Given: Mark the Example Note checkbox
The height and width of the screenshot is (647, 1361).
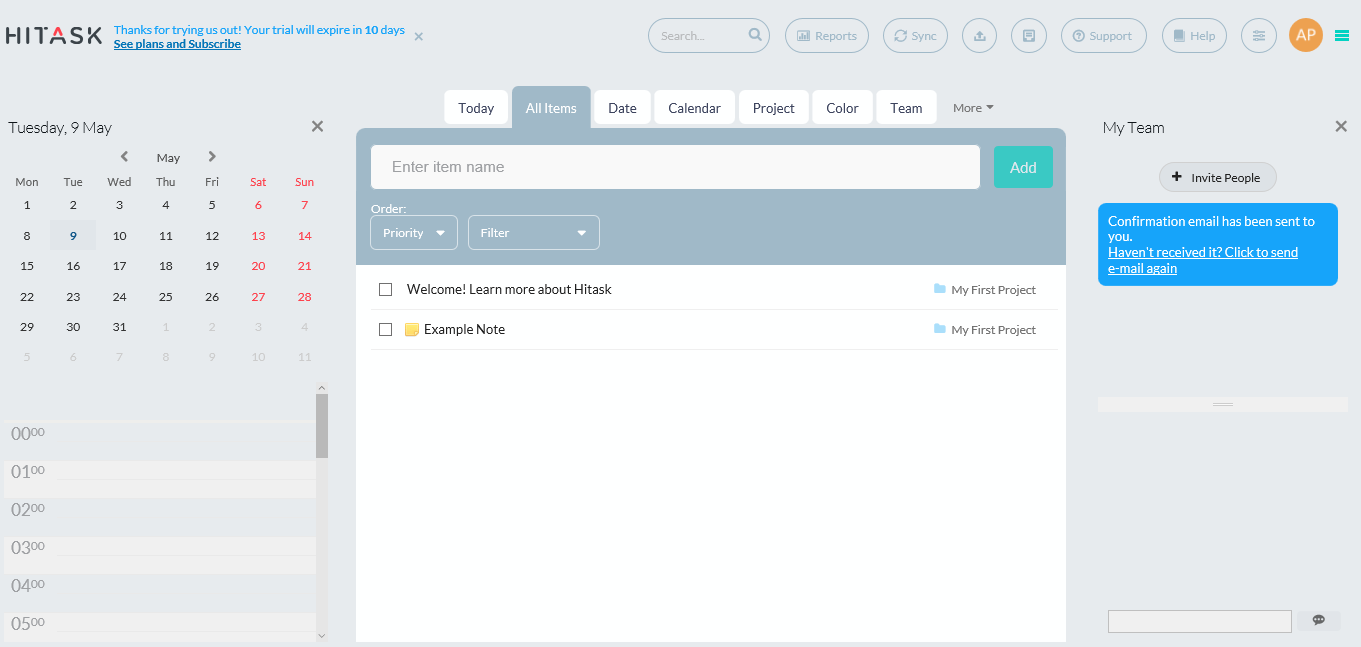Looking at the screenshot, I should (x=385, y=330).
